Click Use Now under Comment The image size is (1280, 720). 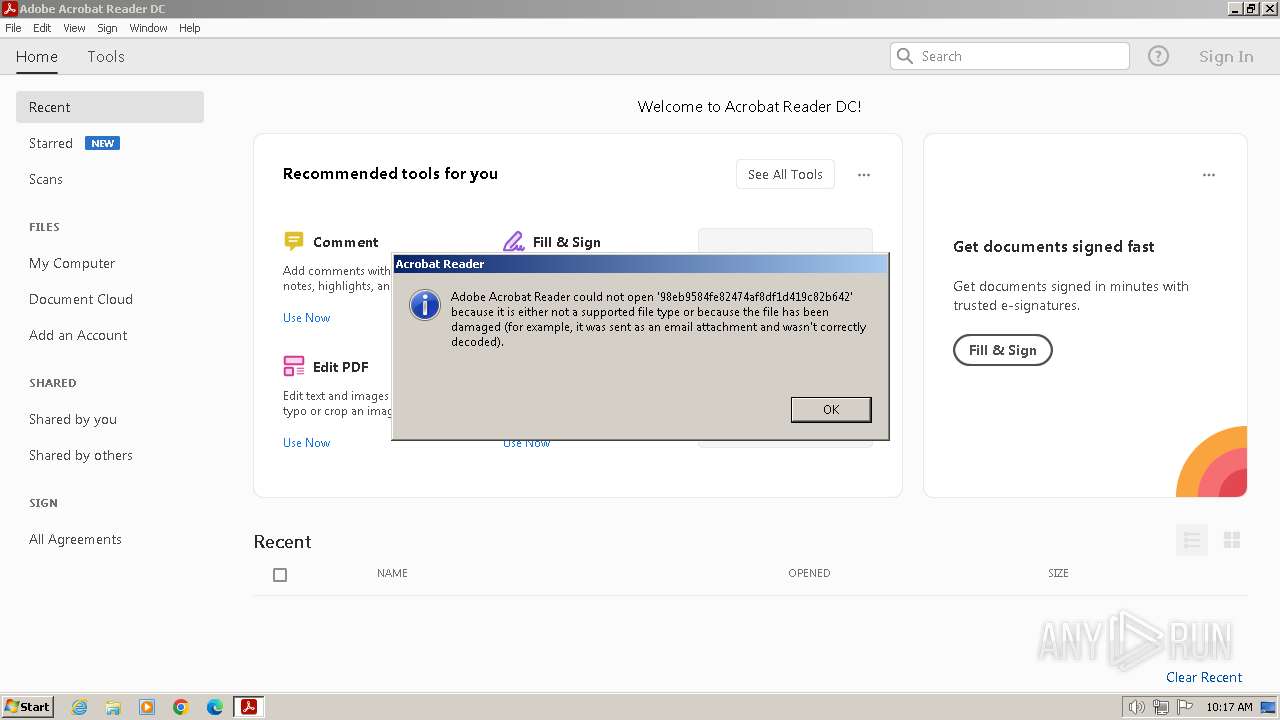(306, 318)
